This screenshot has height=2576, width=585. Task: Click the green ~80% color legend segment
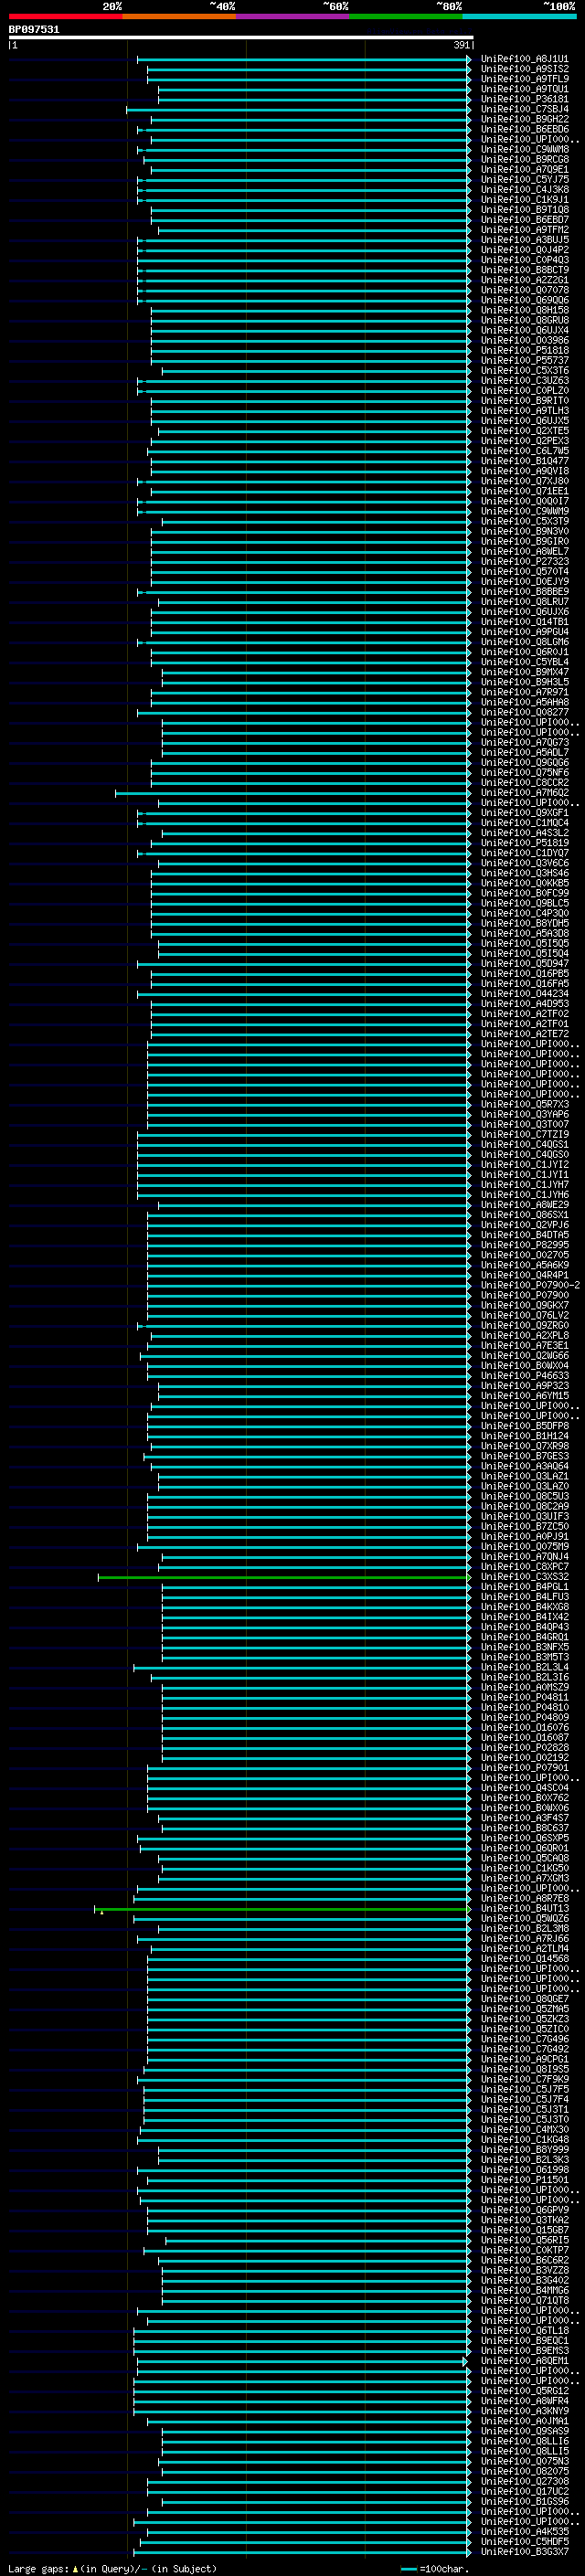pos(406,16)
